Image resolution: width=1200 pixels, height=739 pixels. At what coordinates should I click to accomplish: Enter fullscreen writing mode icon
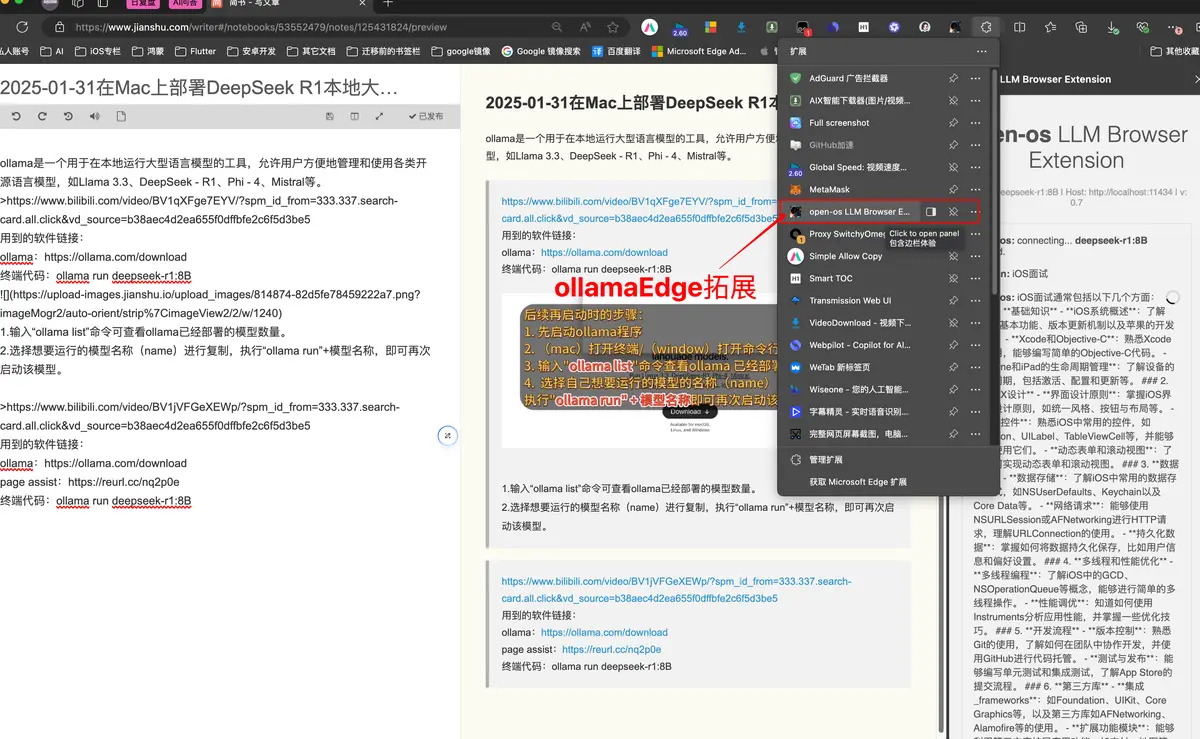(379, 116)
